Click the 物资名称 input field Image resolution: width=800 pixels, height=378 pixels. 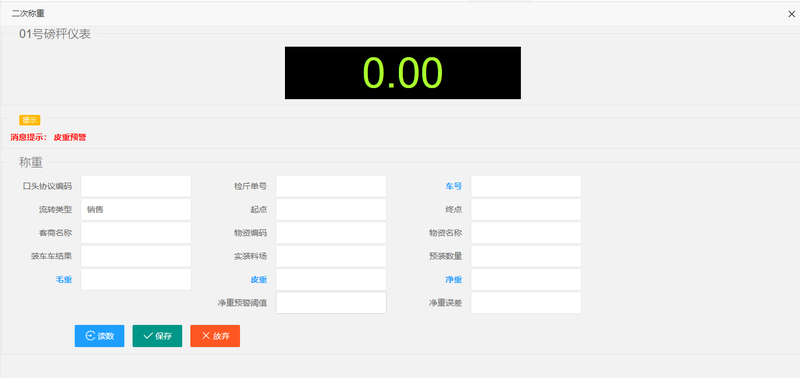(526, 233)
